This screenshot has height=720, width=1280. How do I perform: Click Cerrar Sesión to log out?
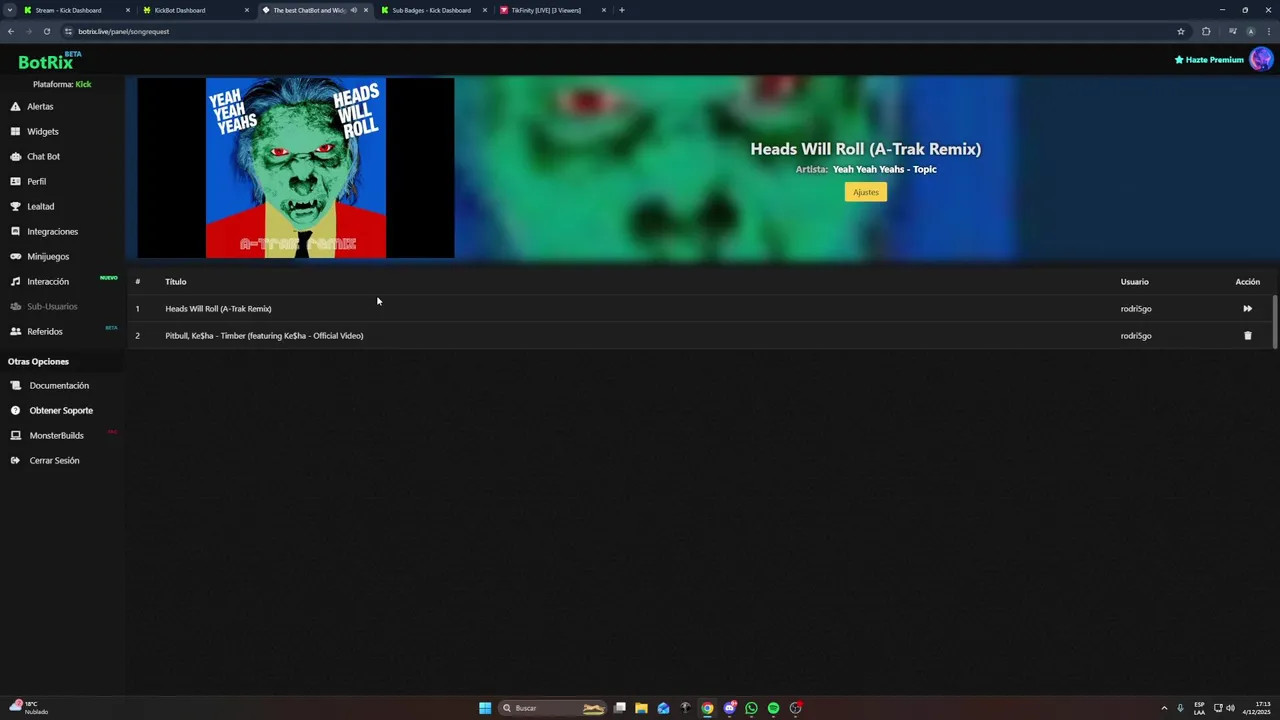(45, 460)
